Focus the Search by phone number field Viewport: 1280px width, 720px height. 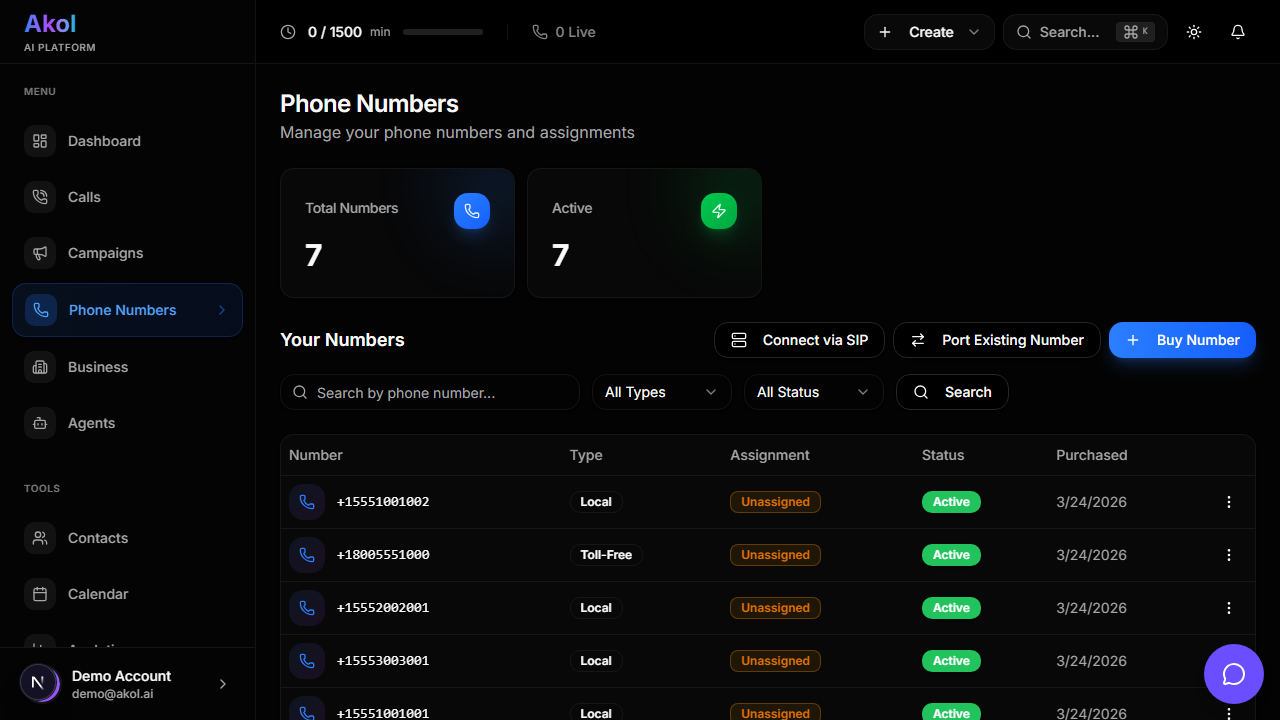point(440,392)
